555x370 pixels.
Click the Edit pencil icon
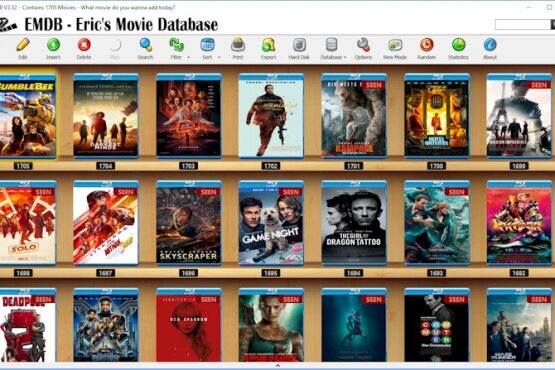(23, 45)
